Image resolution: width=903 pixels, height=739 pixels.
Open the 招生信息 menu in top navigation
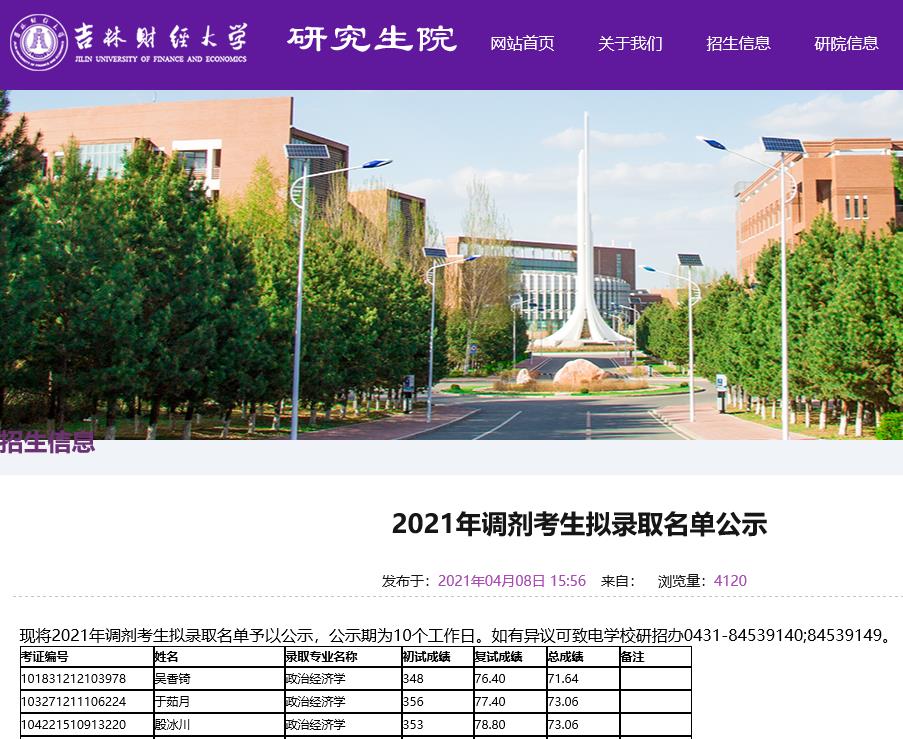(x=738, y=44)
